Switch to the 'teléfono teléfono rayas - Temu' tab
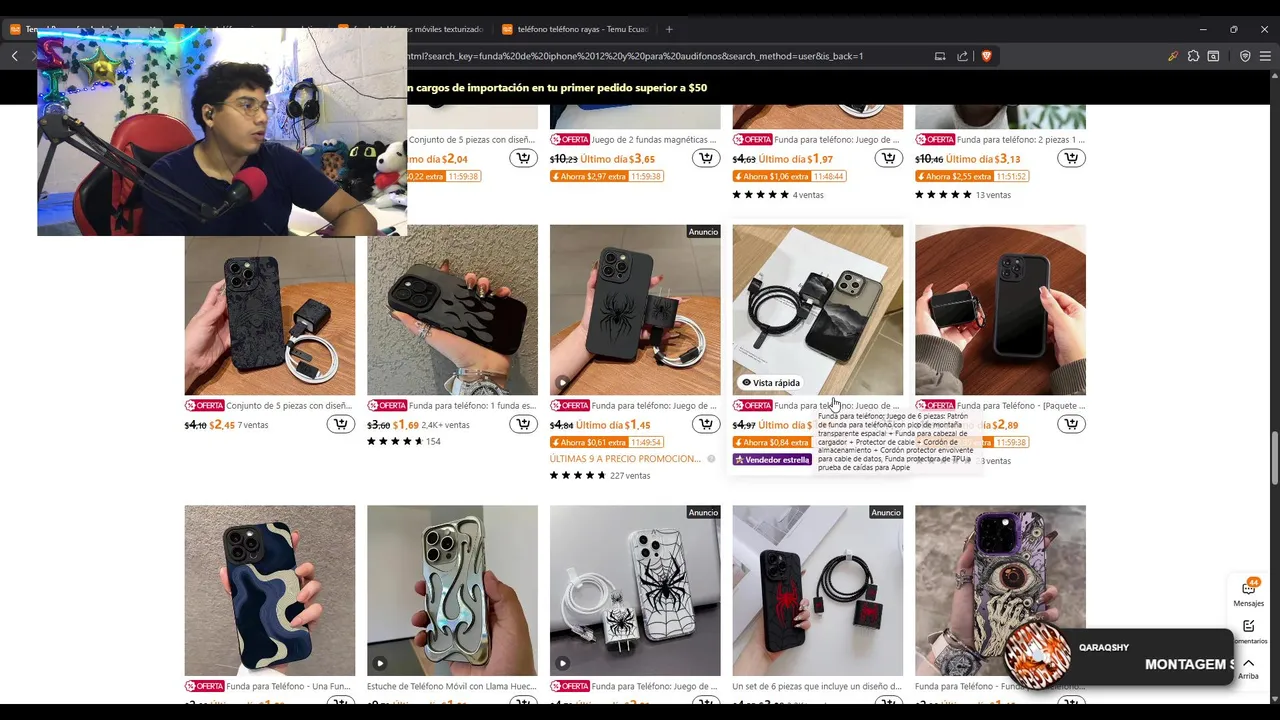The width and height of the screenshot is (1280, 720). [x=576, y=29]
